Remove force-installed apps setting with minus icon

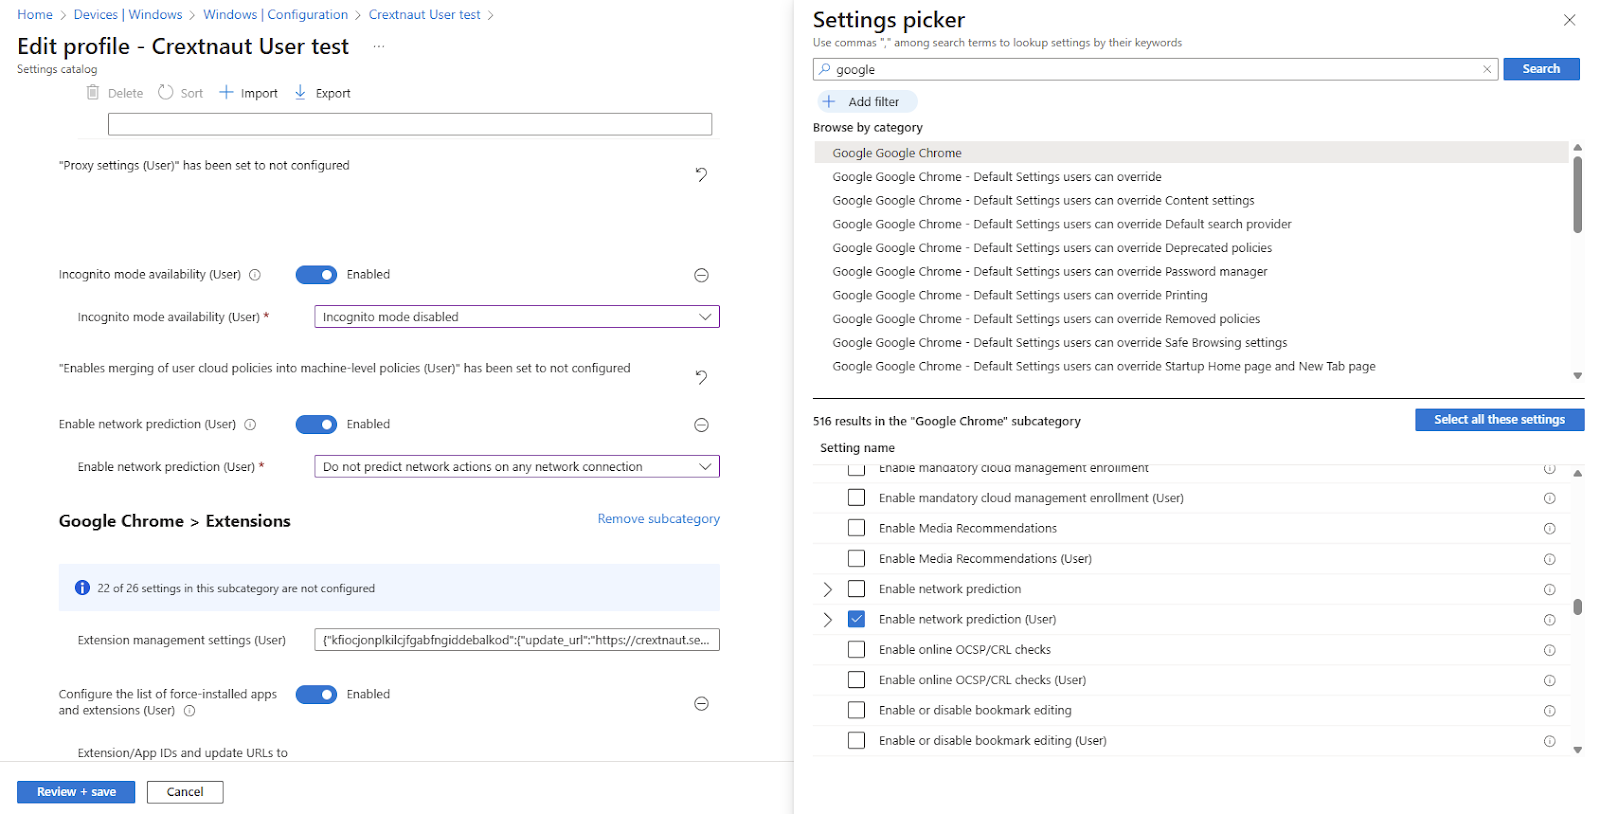click(701, 703)
